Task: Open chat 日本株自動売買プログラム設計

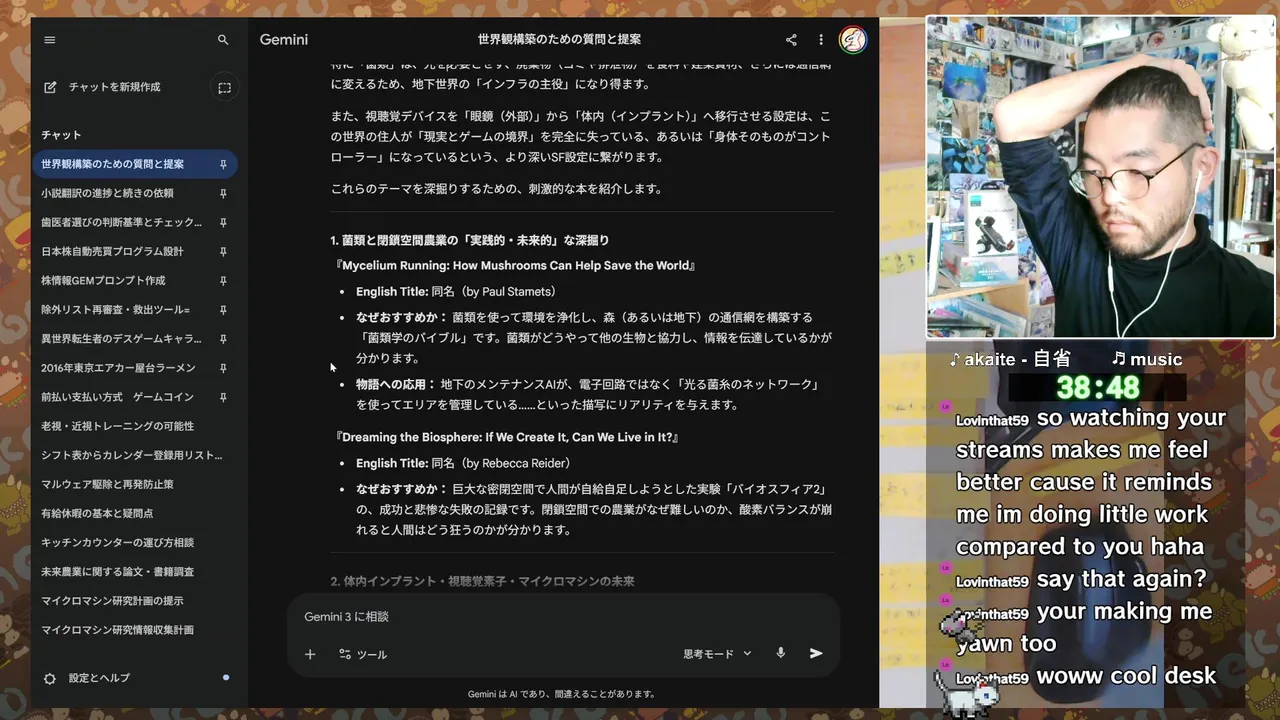Action: tap(135, 251)
